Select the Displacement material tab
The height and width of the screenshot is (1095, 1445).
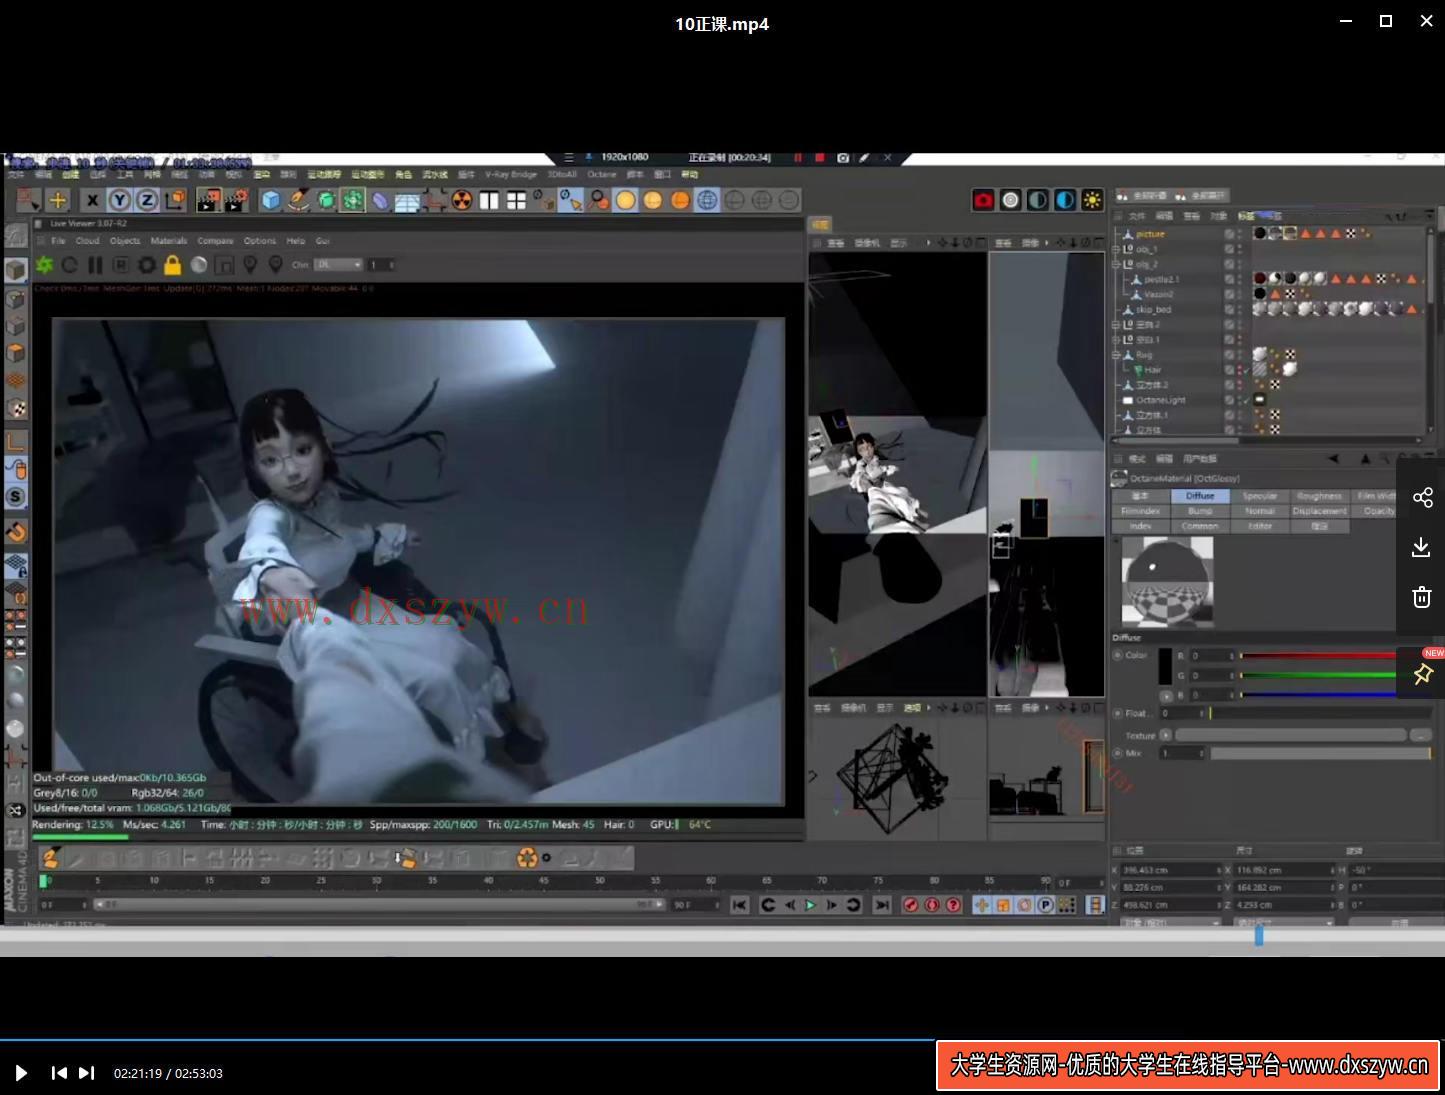[x=1319, y=511]
